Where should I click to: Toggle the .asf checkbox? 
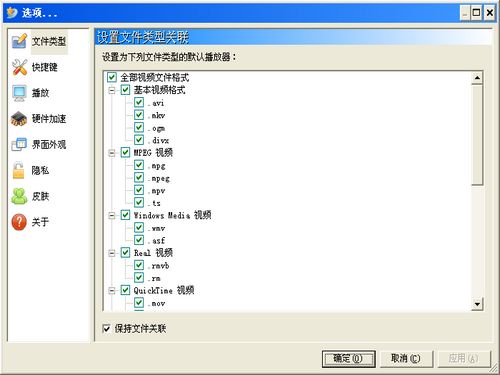pyautogui.click(x=139, y=240)
